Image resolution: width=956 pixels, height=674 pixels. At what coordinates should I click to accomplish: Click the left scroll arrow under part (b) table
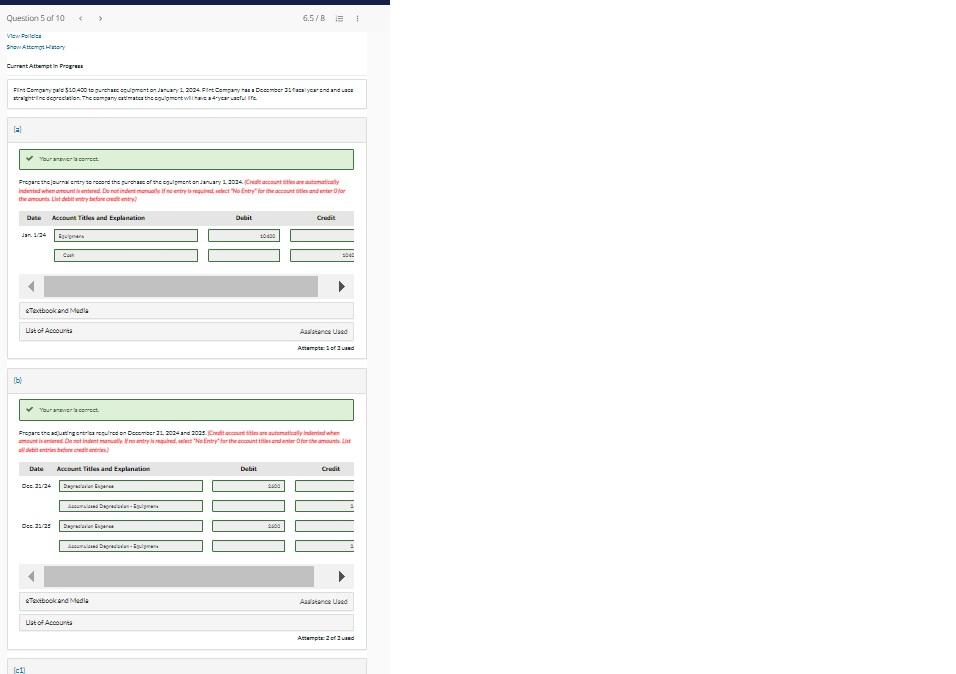[x=31, y=576]
